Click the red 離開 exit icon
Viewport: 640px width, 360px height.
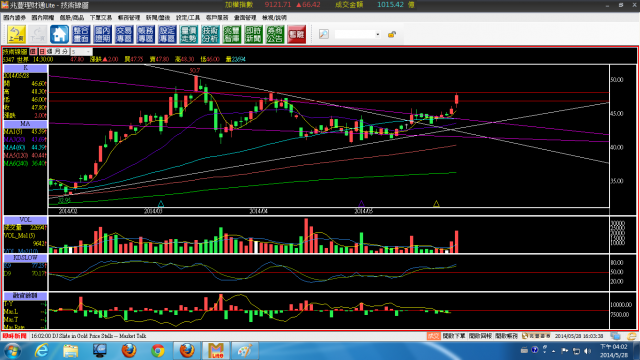coord(296,34)
